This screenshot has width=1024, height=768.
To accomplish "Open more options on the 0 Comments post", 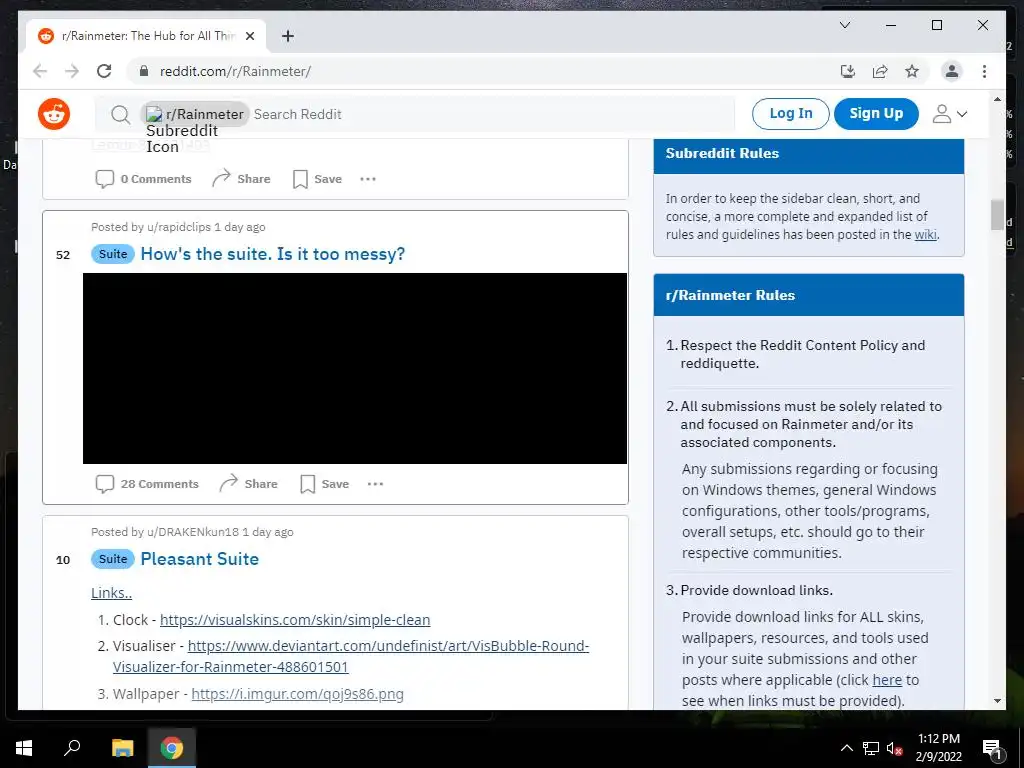I will tap(368, 179).
